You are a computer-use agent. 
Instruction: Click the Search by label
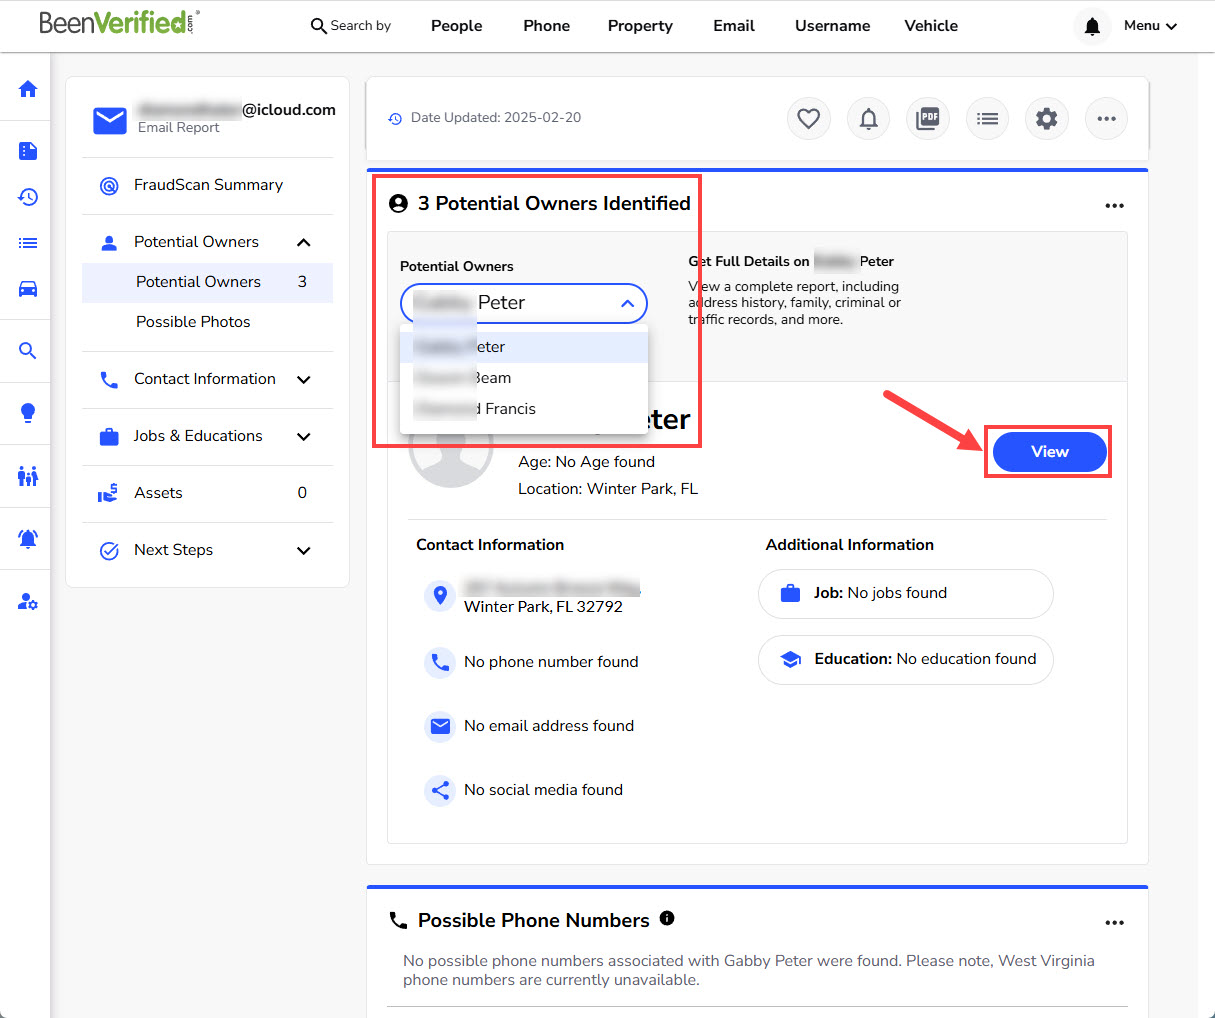(361, 26)
